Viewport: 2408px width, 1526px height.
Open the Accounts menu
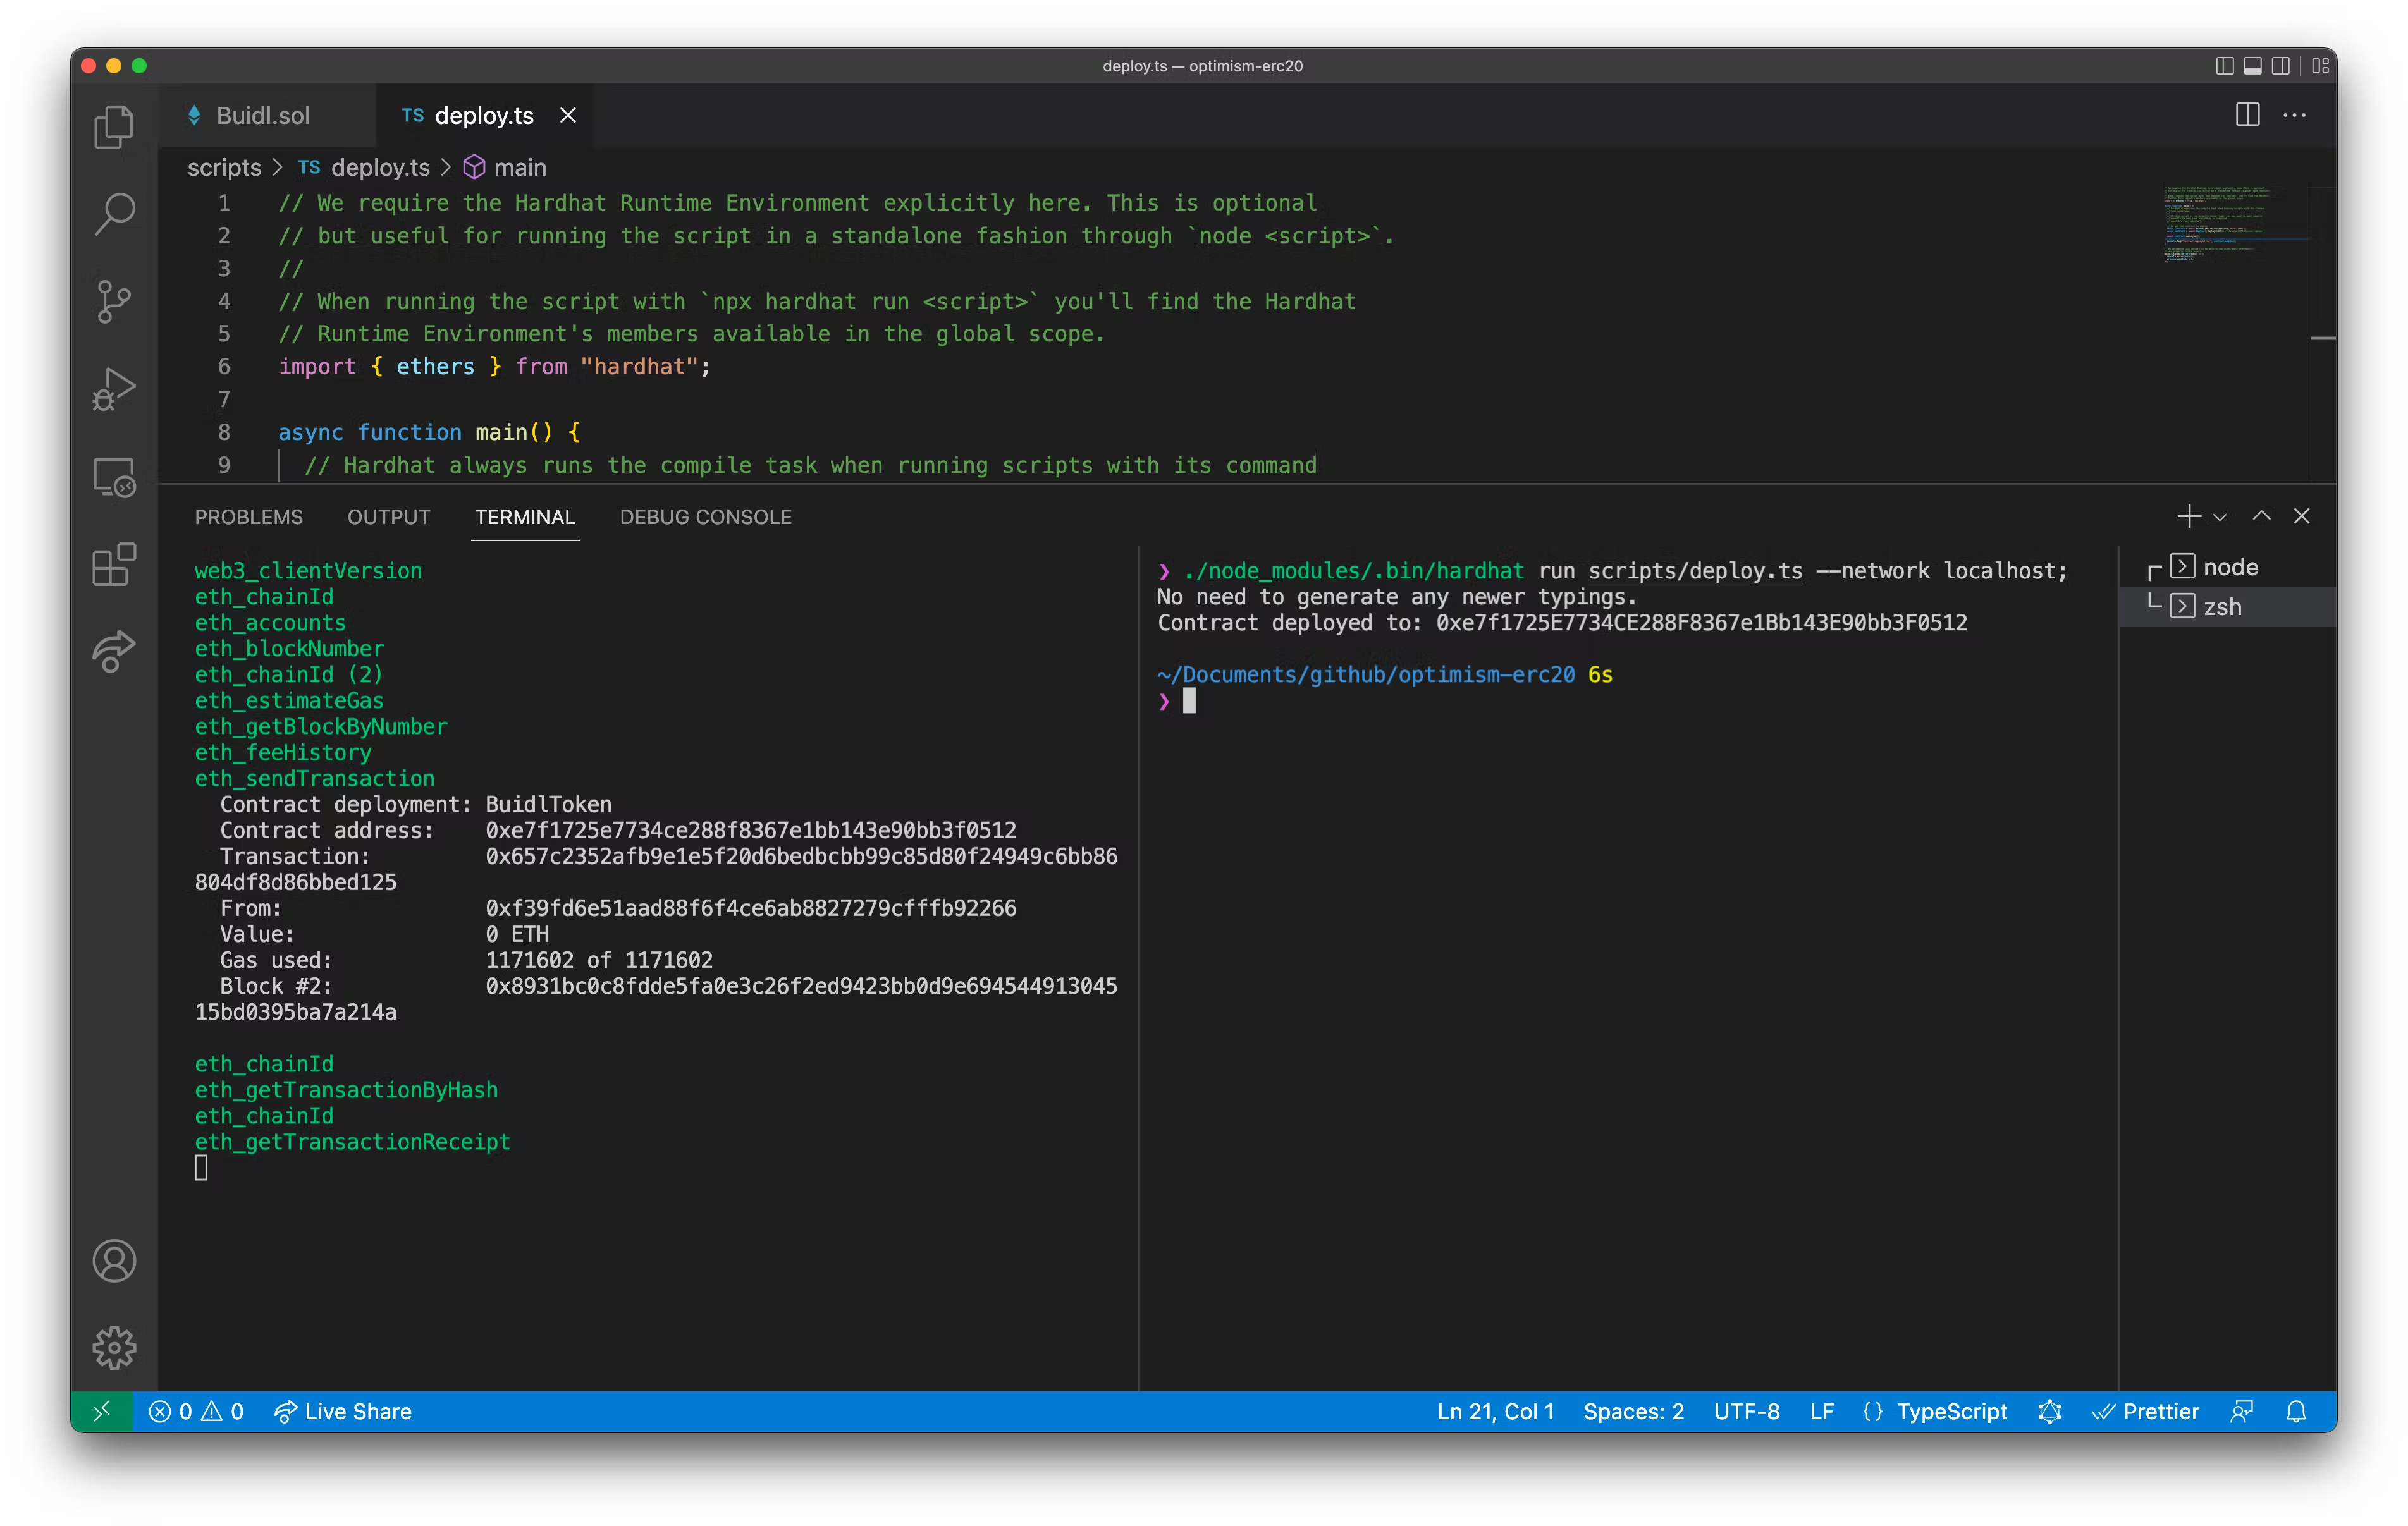click(x=114, y=1260)
